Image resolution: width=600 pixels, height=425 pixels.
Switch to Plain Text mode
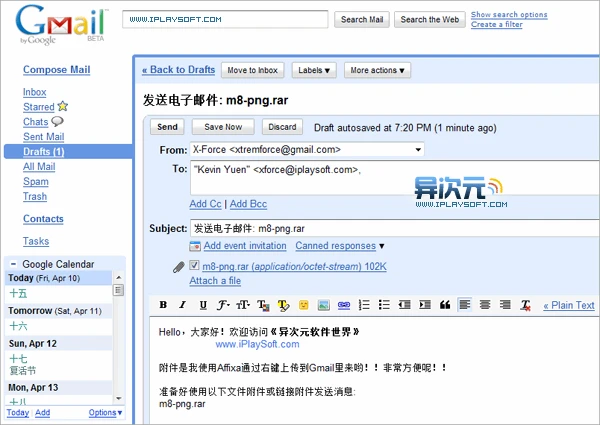(569, 305)
